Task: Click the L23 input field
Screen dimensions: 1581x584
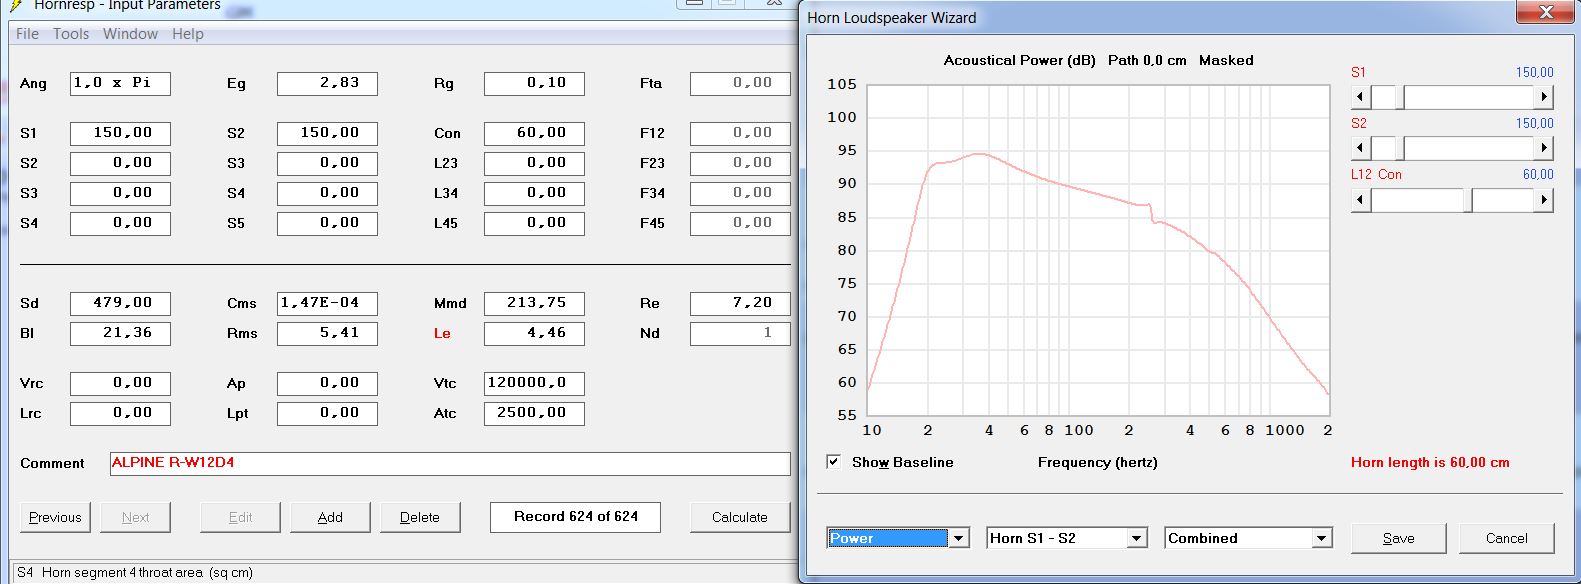Action: click(534, 163)
